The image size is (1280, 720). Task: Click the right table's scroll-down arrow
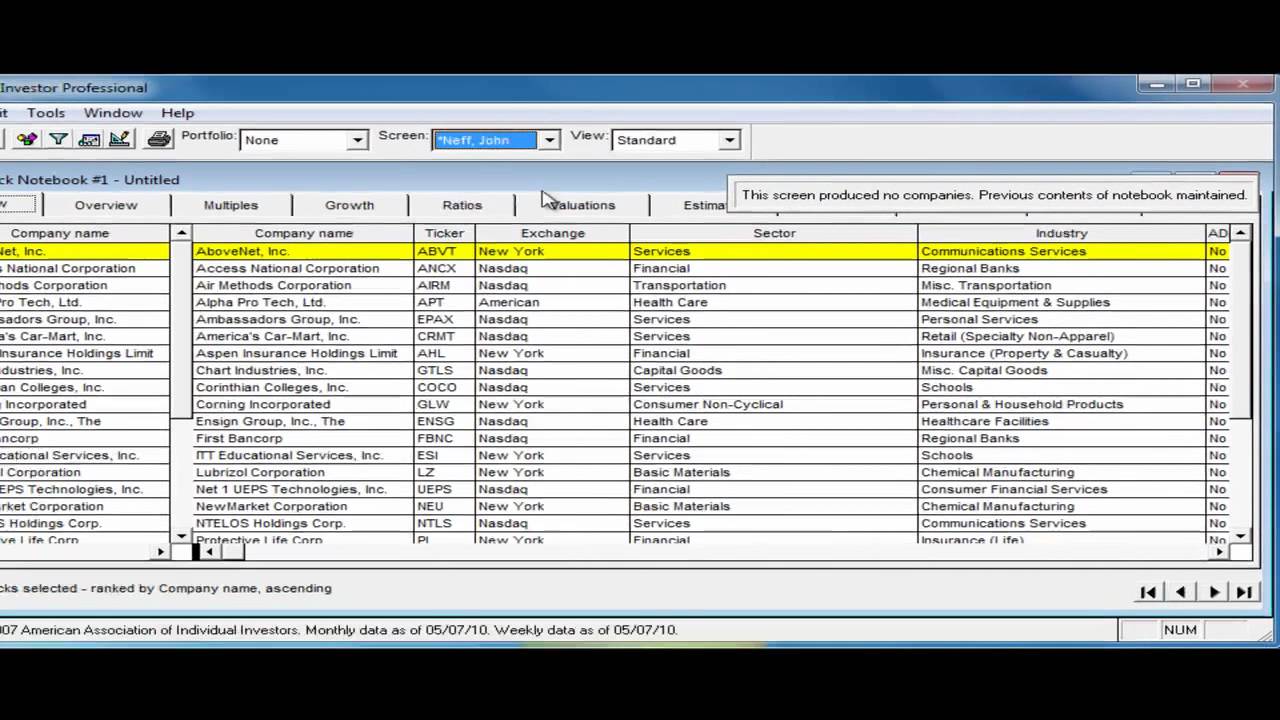point(1240,536)
